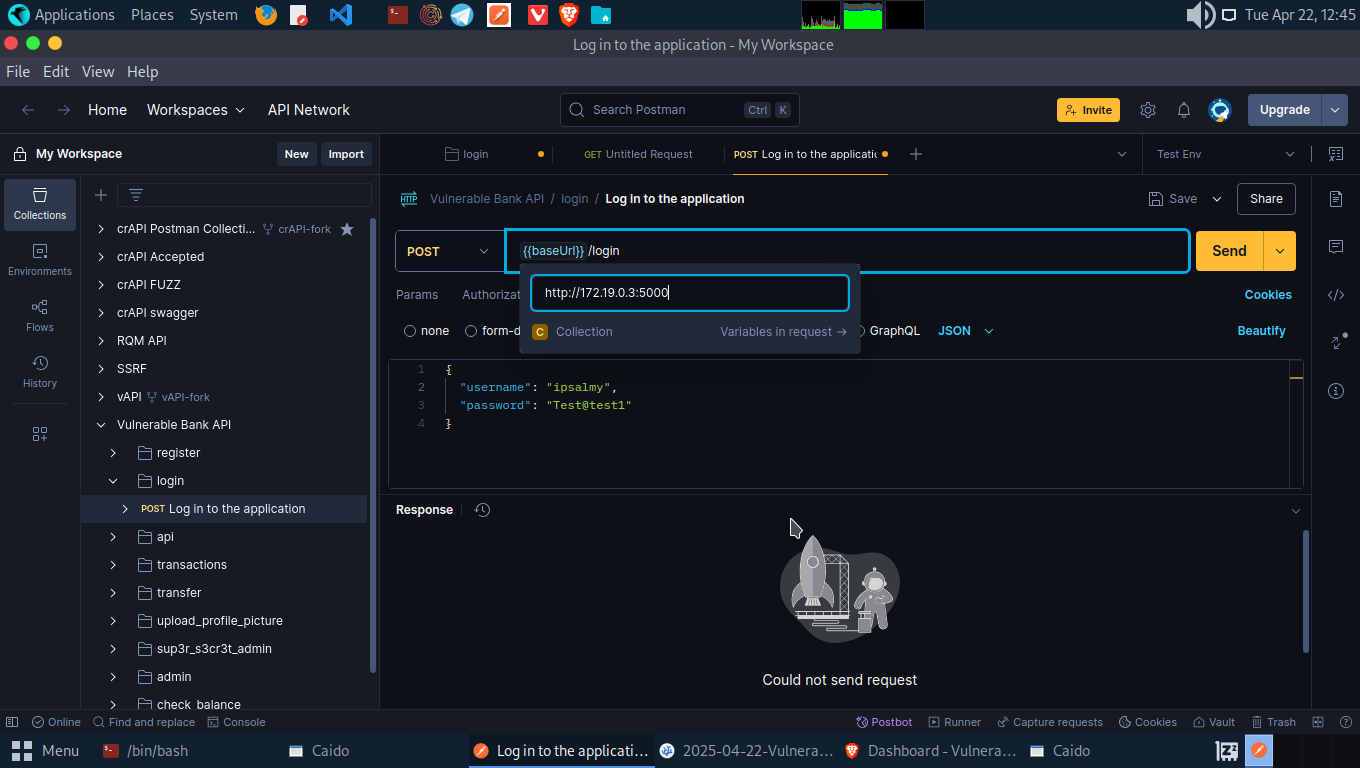The height and width of the screenshot is (768, 1360).
Task: Select the form-data body radio button
Action: [x=471, y=331]
